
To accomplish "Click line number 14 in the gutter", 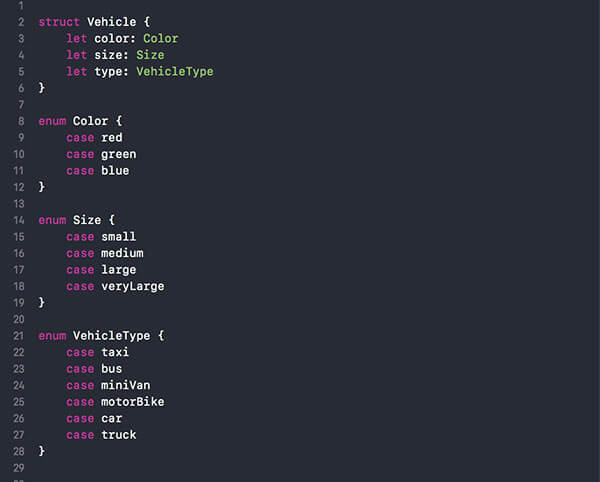I will (20, 220).
